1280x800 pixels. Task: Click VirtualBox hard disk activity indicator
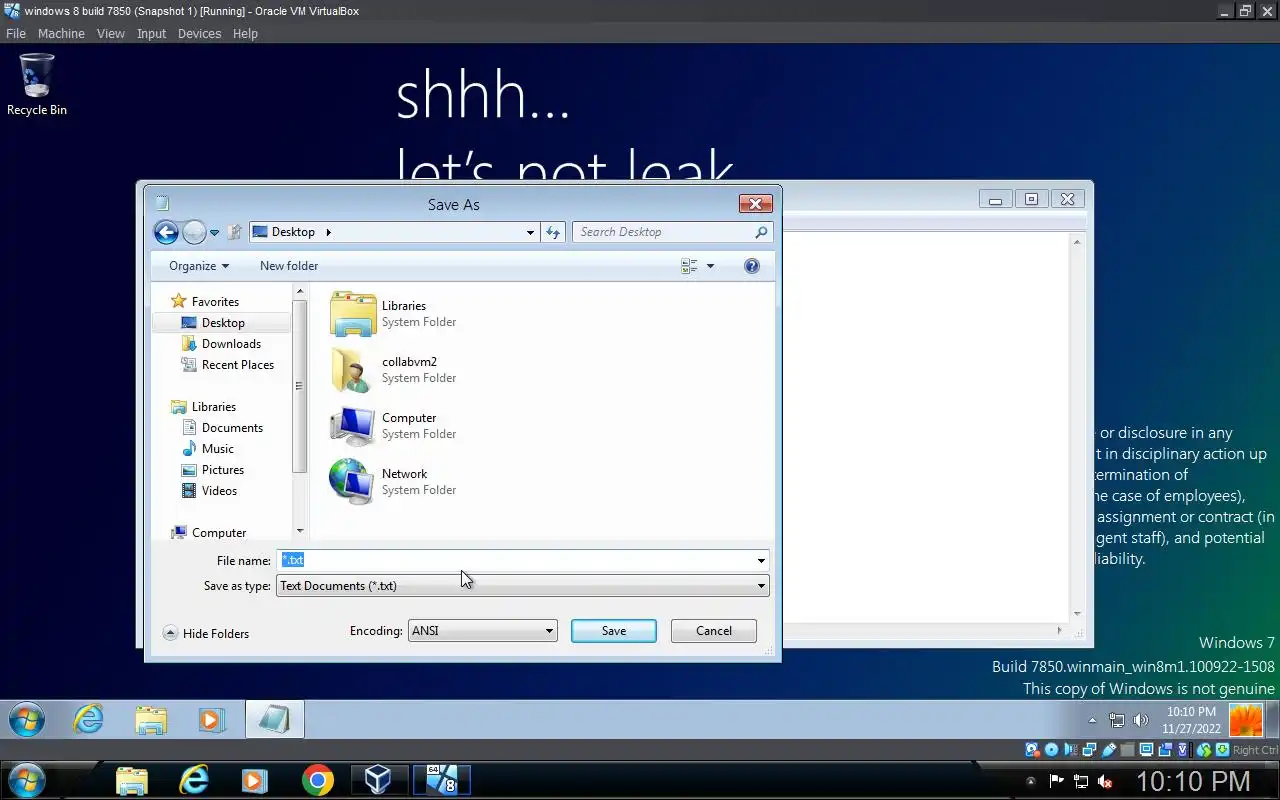click(1031, 750)
